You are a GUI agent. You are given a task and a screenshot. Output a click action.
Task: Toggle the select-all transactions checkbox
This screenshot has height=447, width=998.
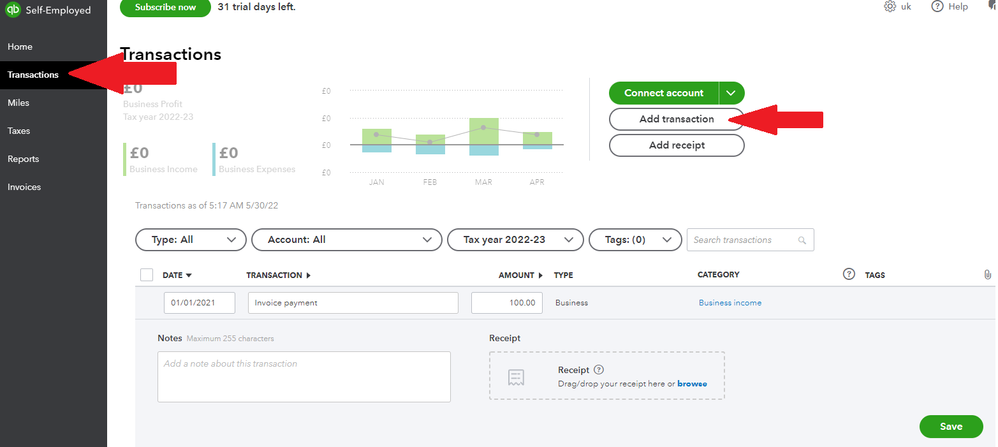click(147, 275)
